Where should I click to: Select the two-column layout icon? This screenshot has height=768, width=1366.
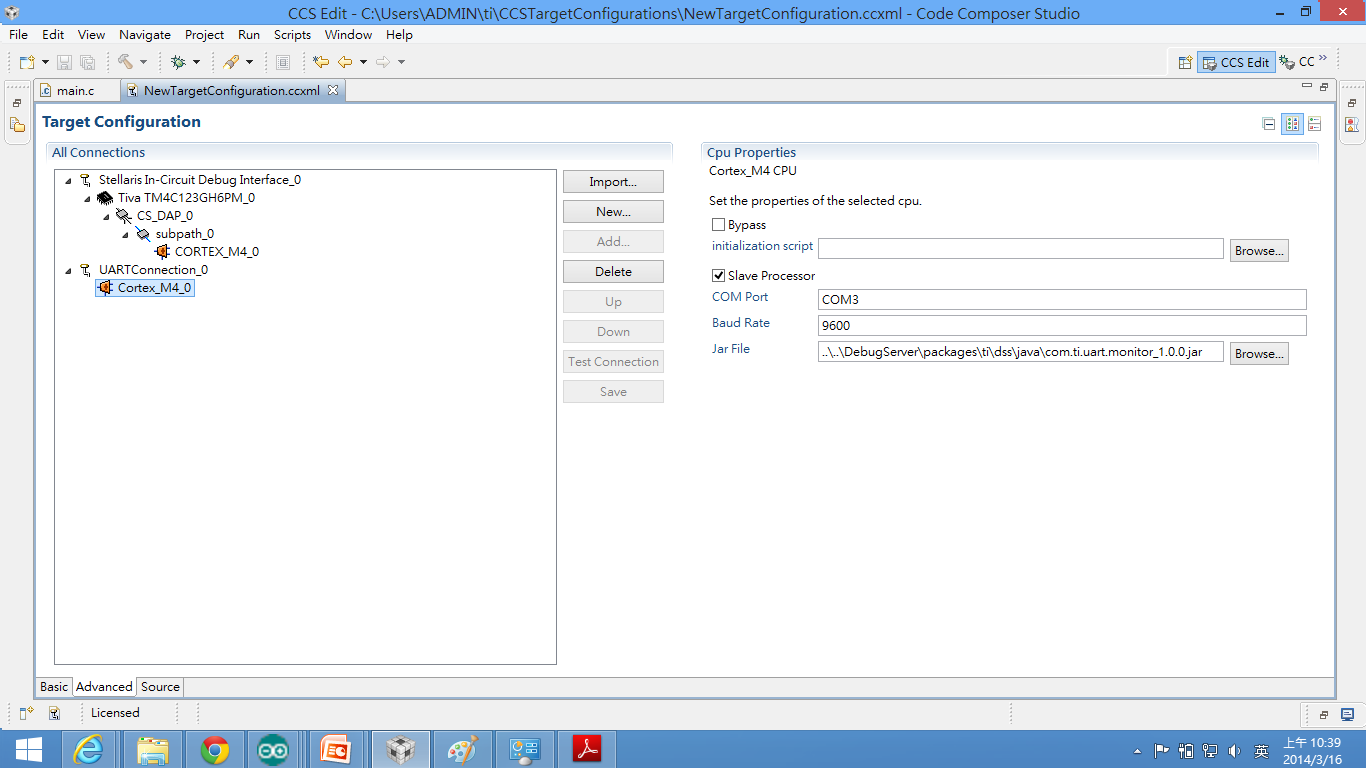click(1292, 124)
